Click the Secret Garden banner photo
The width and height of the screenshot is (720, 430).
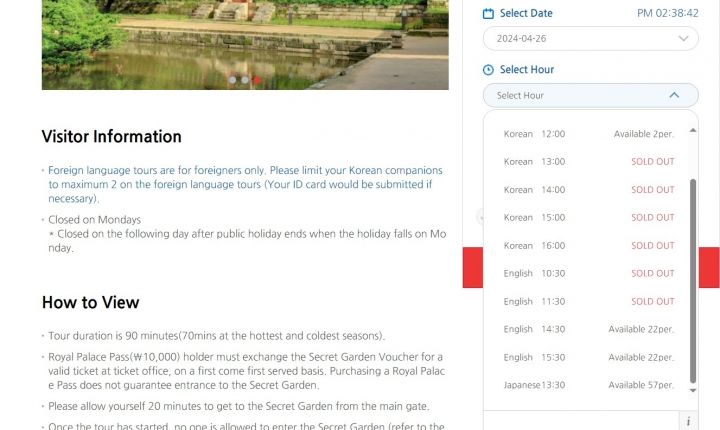(245, 45)
